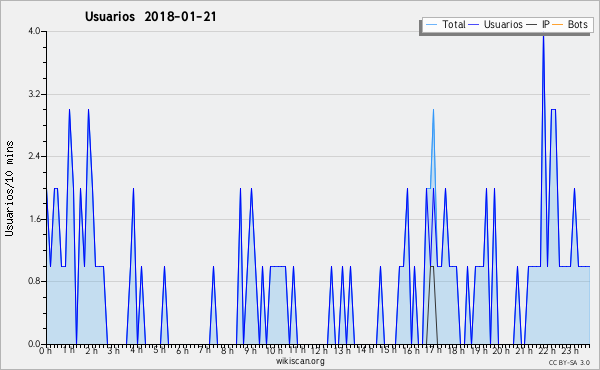Click the 14 h x-axis label
Image resolution: width=600 pixels, height=370 pixels.
[365, 350]
